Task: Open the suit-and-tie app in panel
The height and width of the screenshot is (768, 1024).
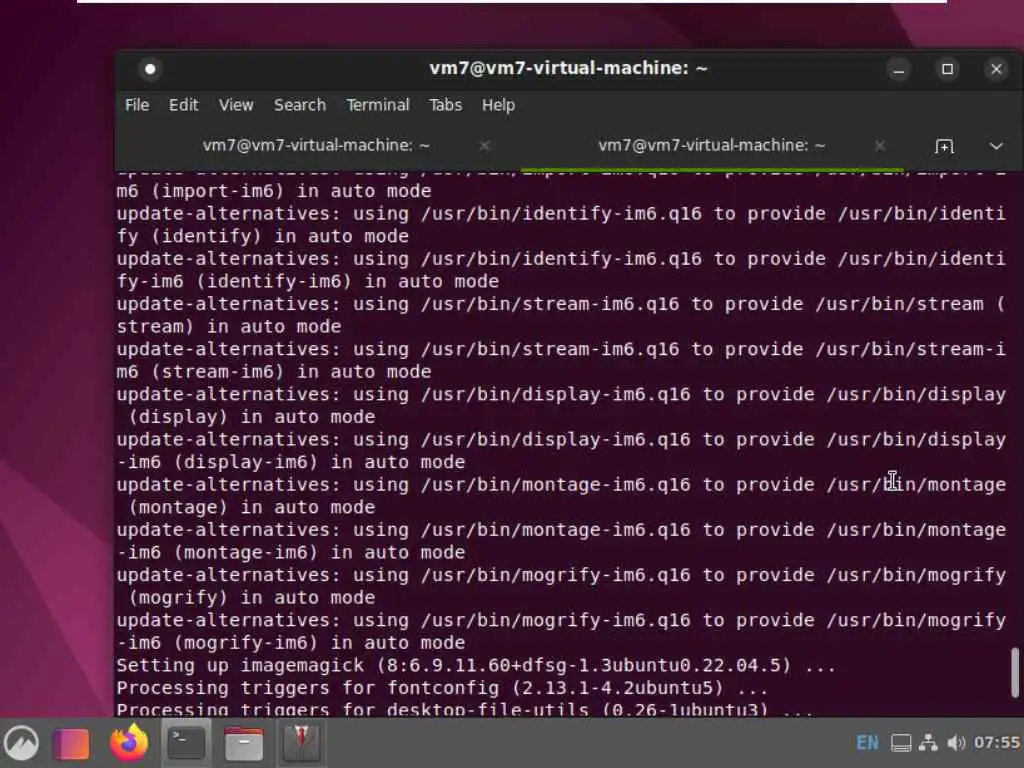Action: (301, 743)
